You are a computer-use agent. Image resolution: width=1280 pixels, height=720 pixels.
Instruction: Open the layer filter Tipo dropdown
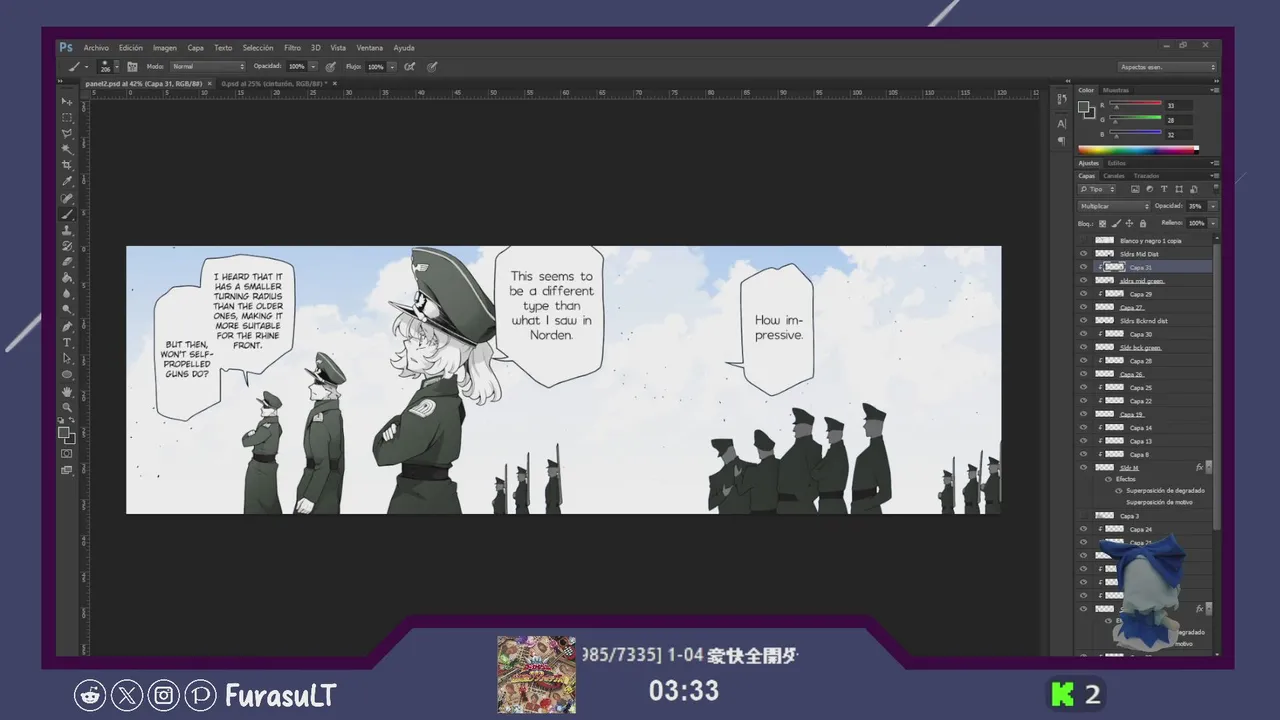tap(1097, 189)
